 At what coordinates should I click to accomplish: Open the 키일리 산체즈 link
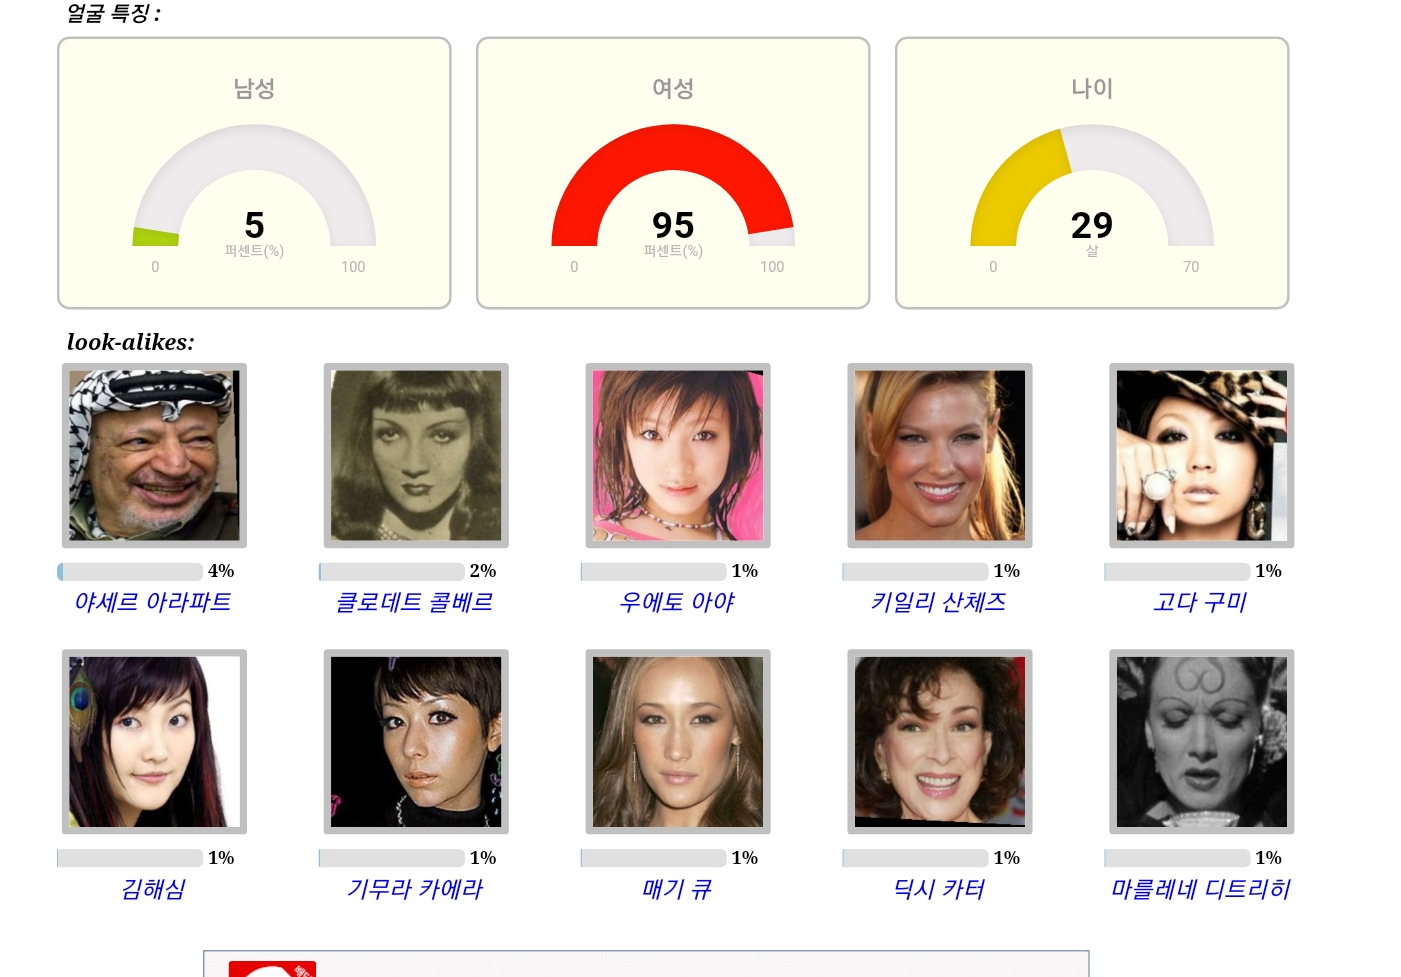pos(938,602)
